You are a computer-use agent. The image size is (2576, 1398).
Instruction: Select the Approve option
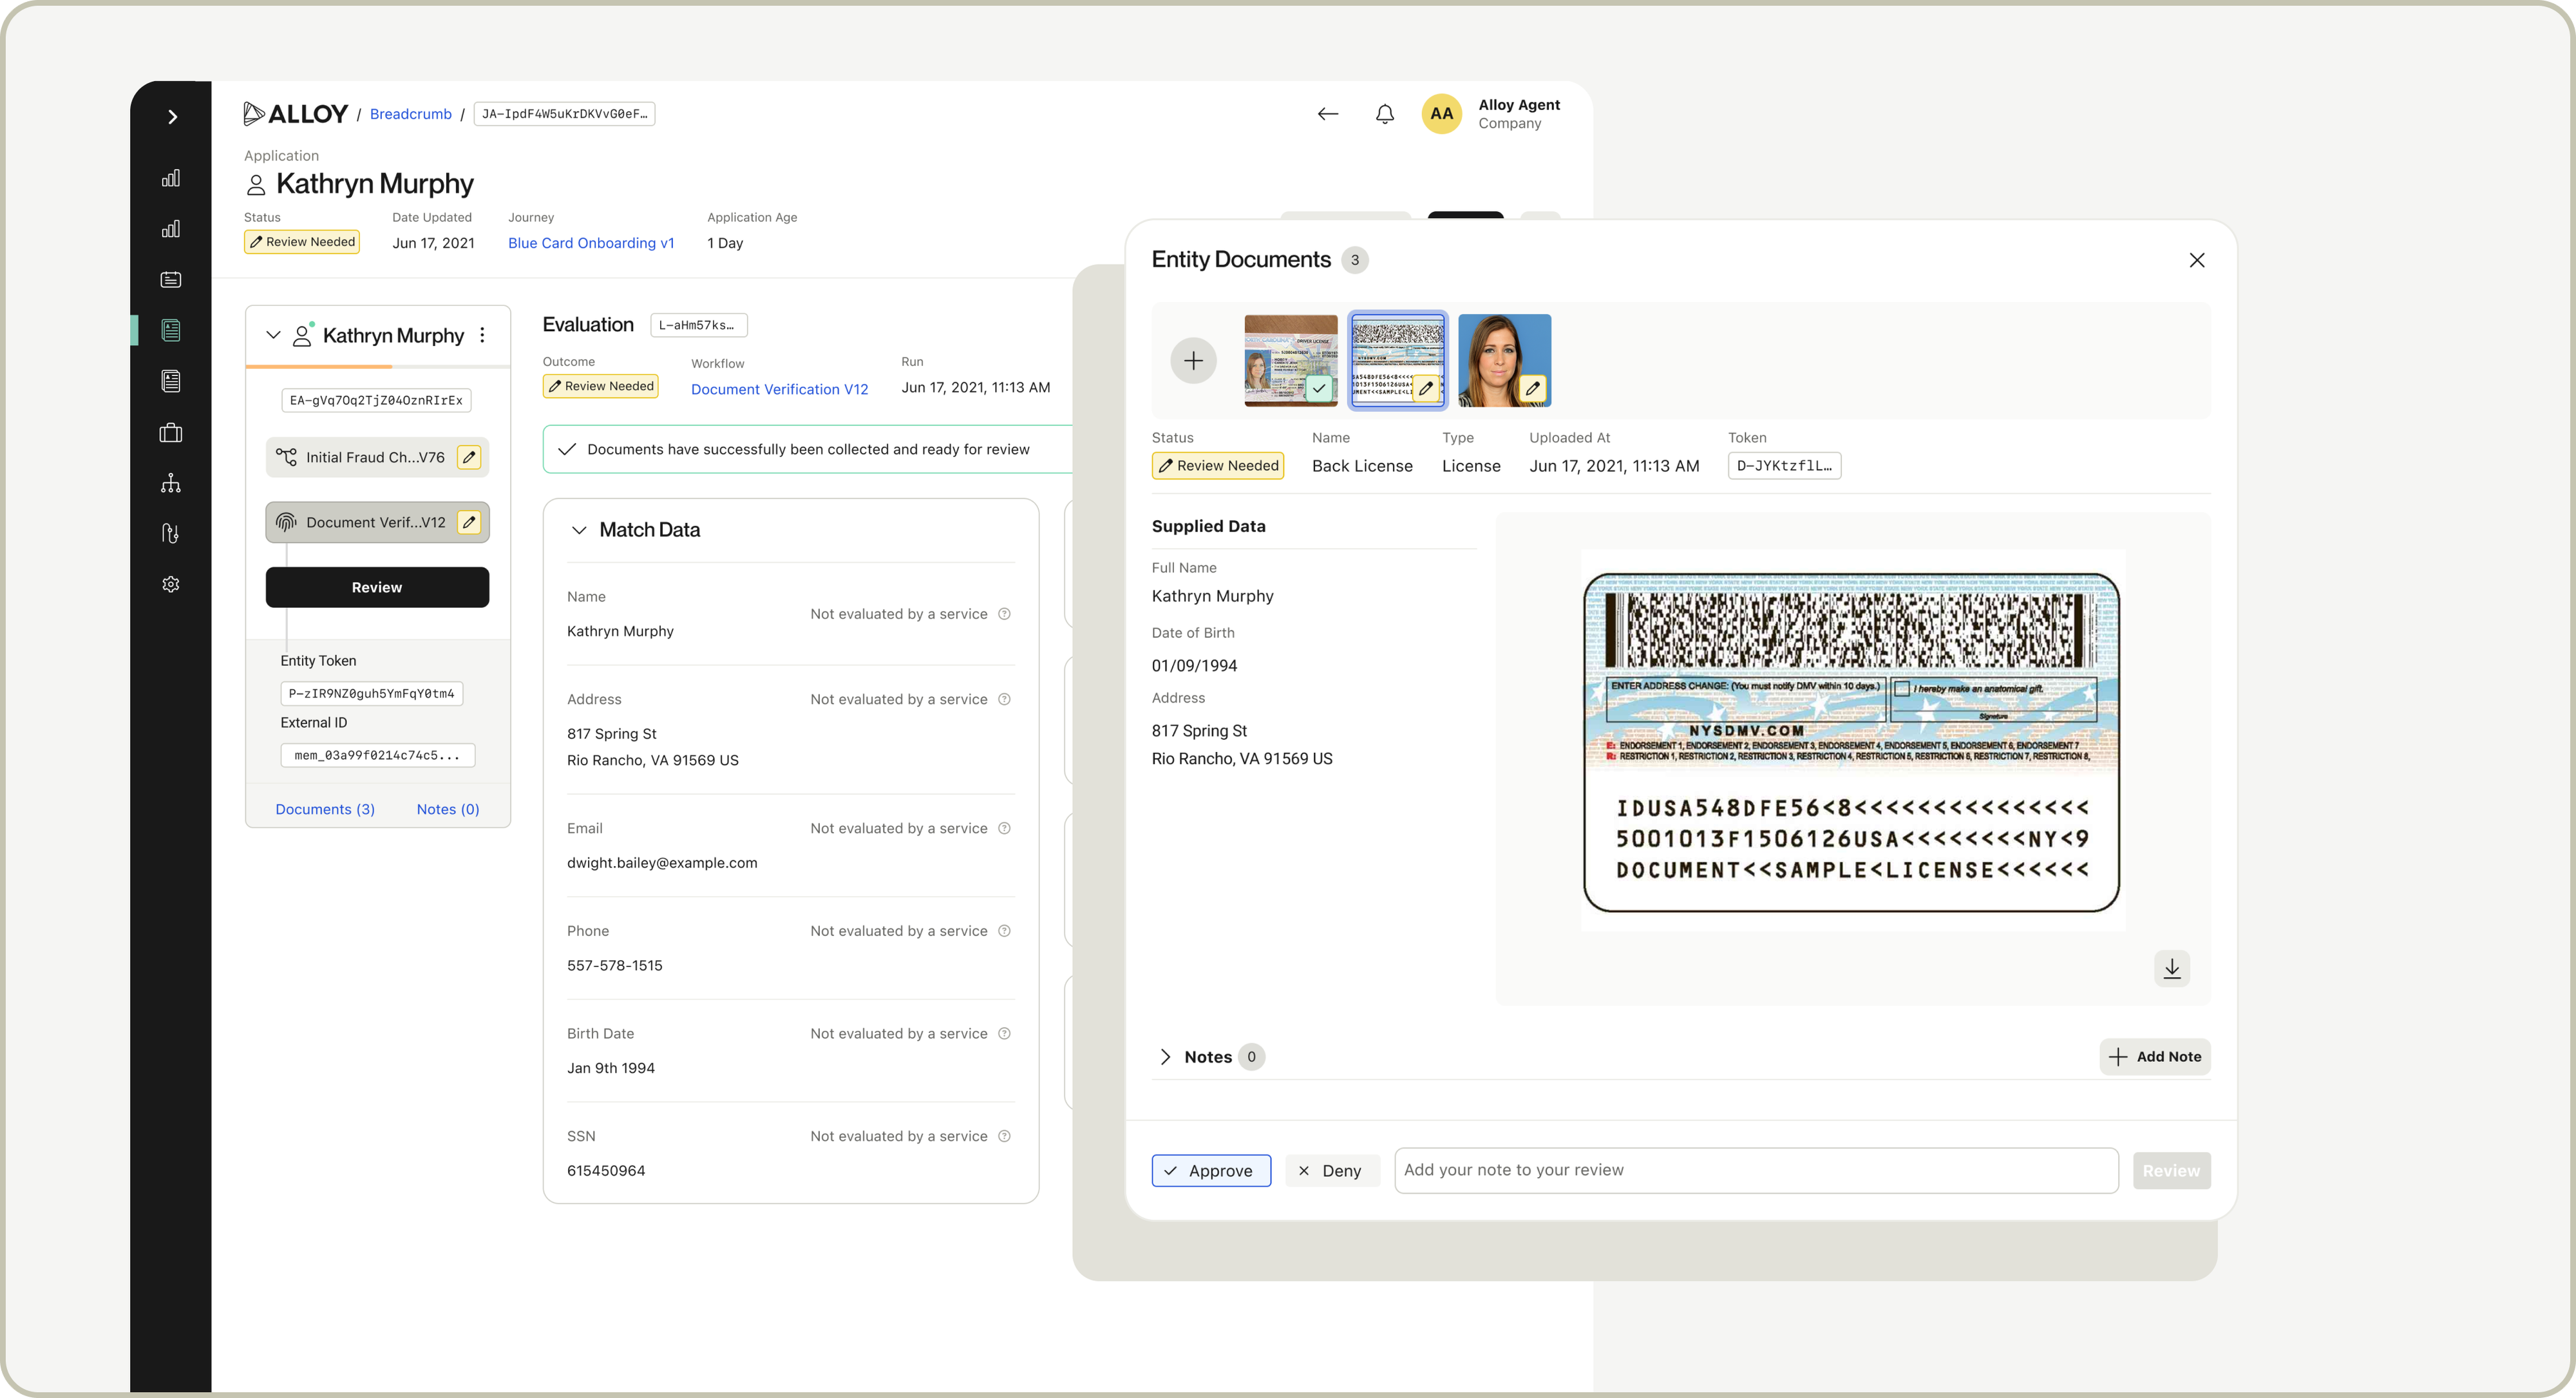pyautogui.click(x=1210, y=1170)
